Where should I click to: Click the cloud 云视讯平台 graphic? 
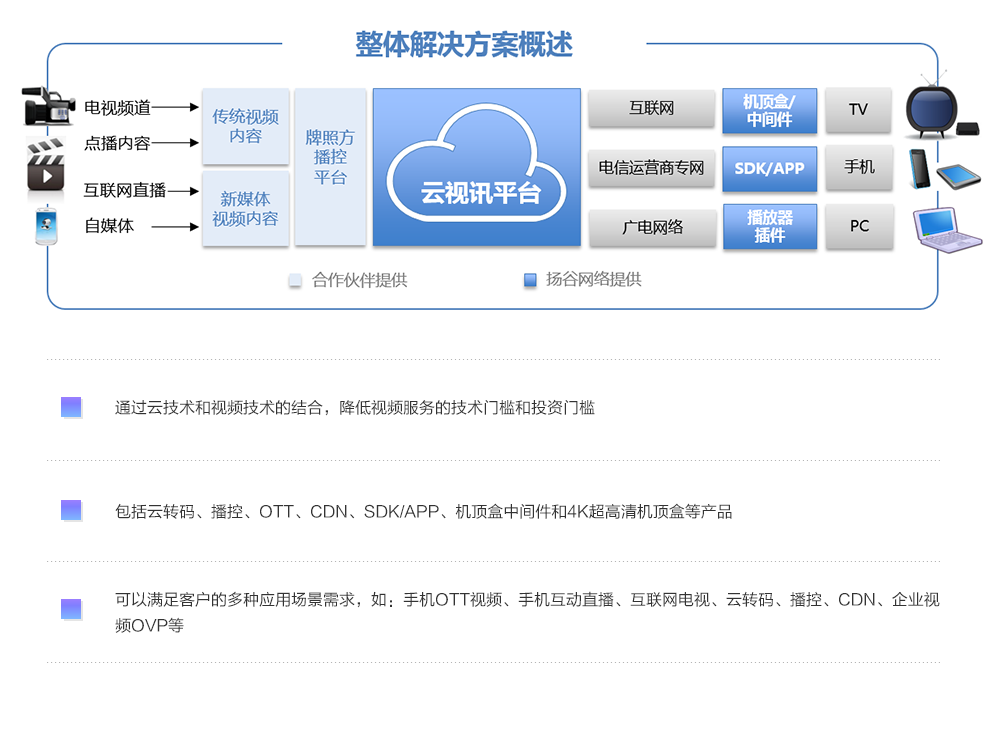point(477,167)
